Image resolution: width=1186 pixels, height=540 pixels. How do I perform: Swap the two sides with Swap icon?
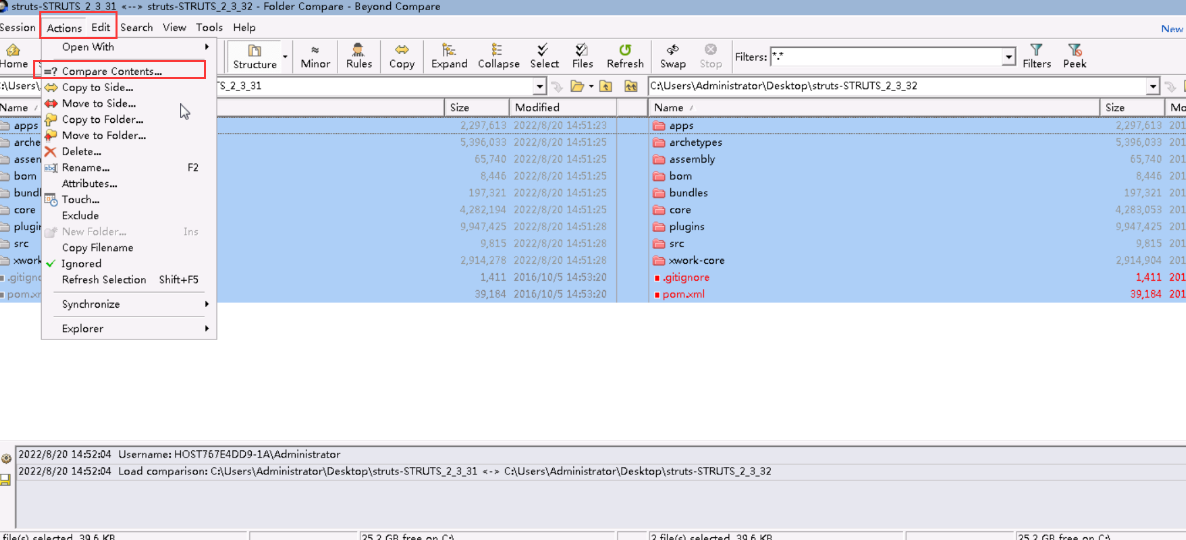point(672,56)
